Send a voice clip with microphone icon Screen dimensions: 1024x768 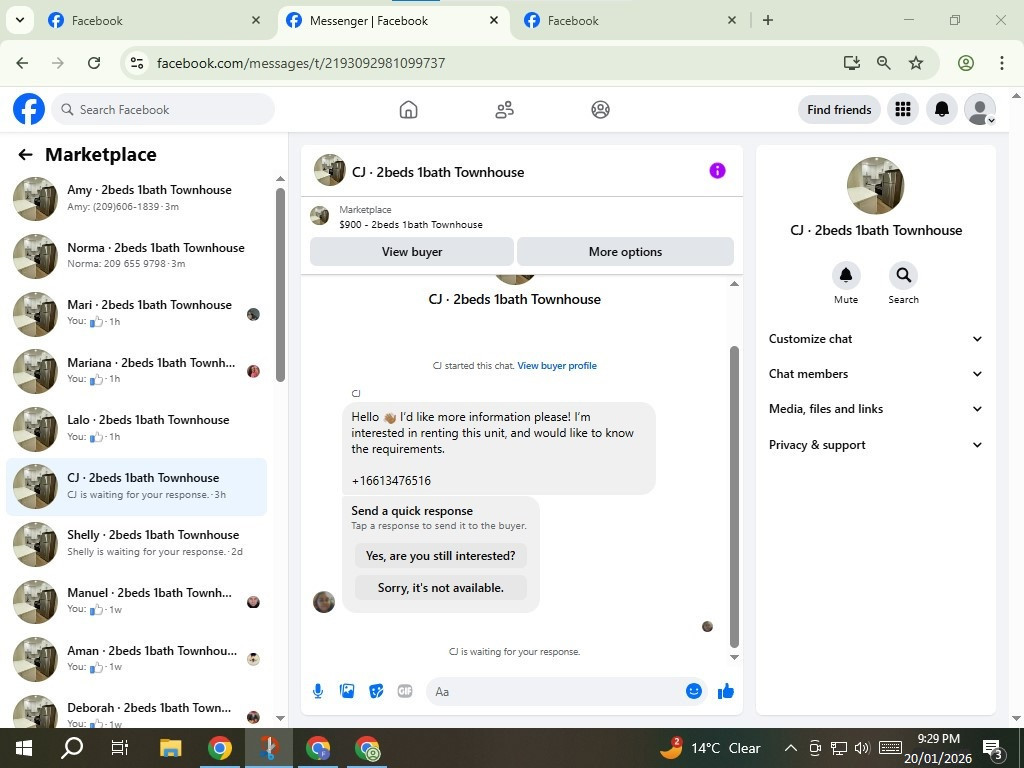(x=318, y=691)
